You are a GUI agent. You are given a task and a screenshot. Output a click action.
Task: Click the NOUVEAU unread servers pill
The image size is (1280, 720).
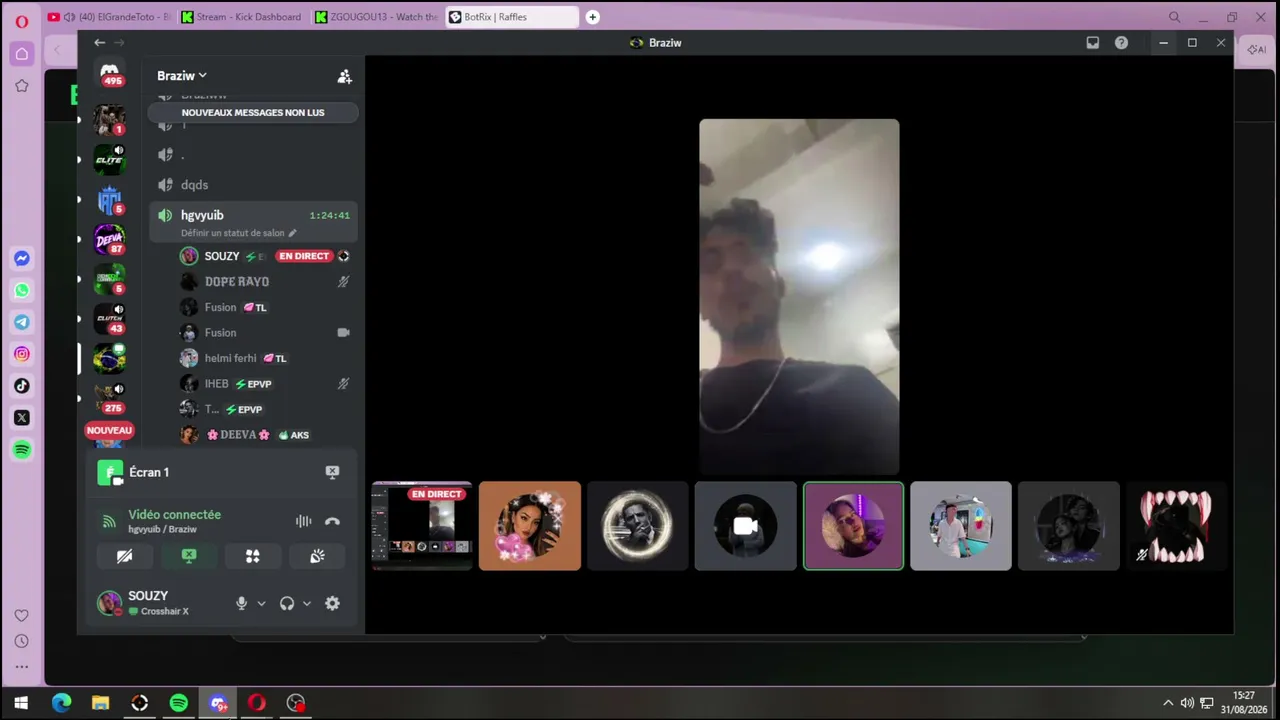109,430
